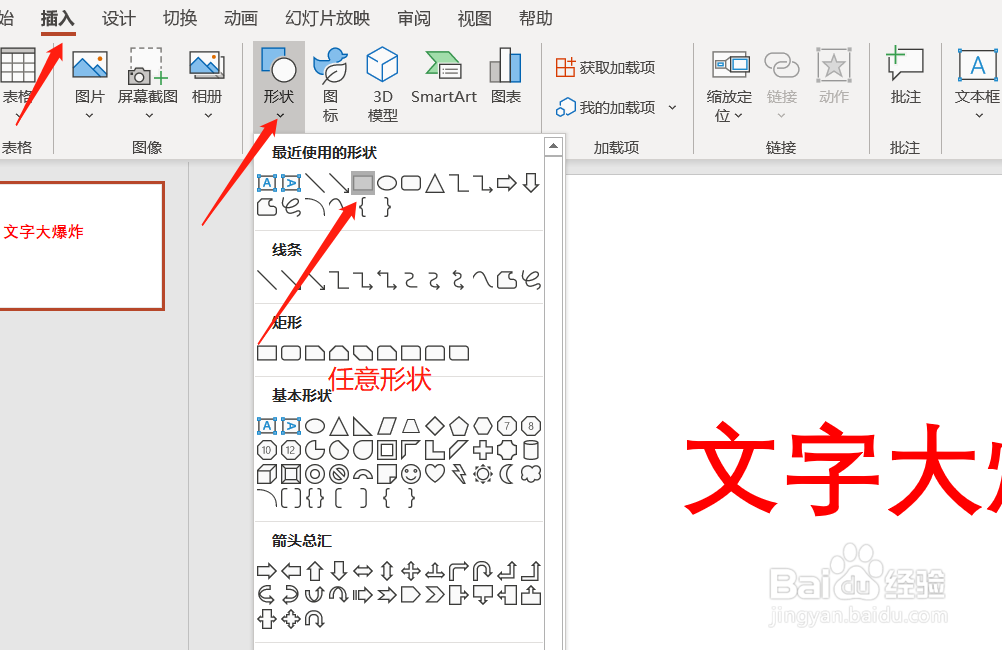The width and height of the screenshot is (1002, 650).
Task: Open the 动画 tab
Action: point(240,19)
